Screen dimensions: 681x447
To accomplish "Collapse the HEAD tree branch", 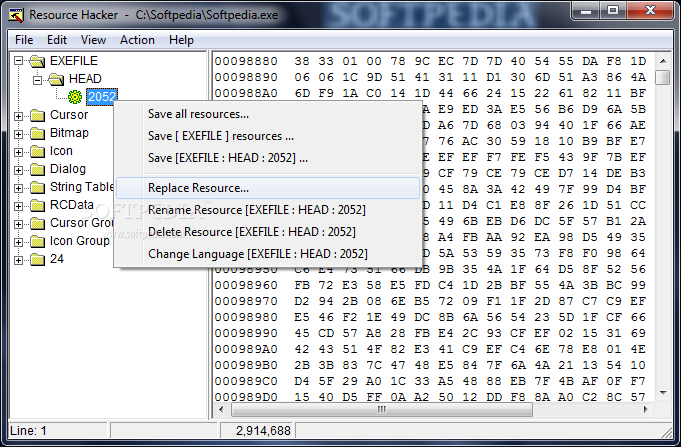I will coord(37,79).
